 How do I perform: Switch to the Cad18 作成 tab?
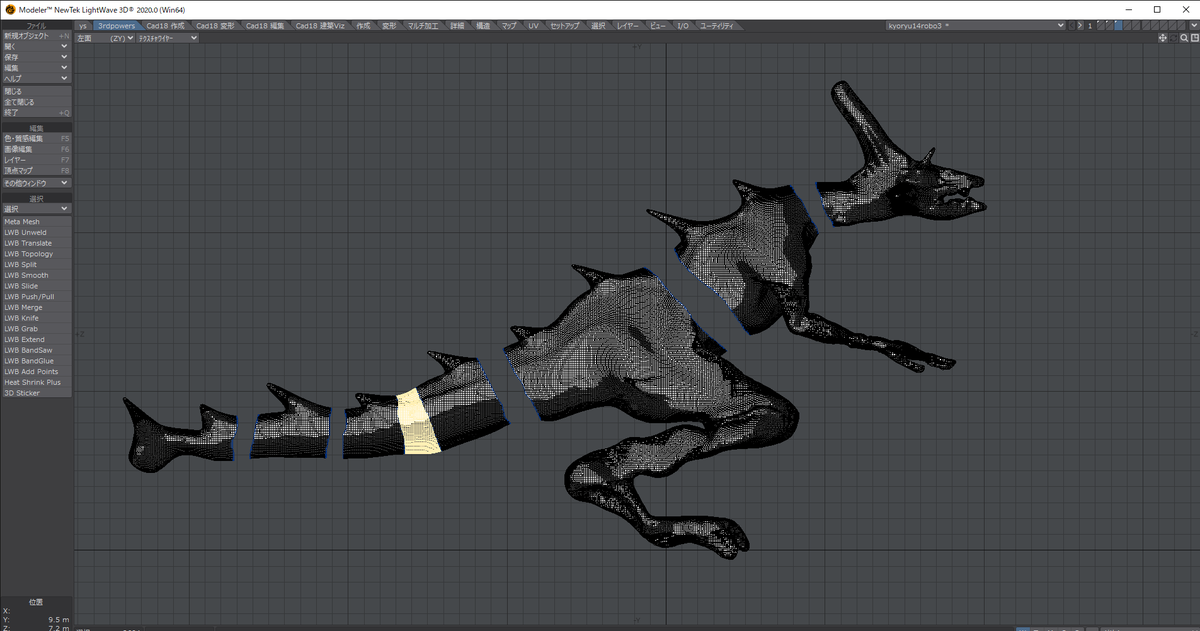166,25
